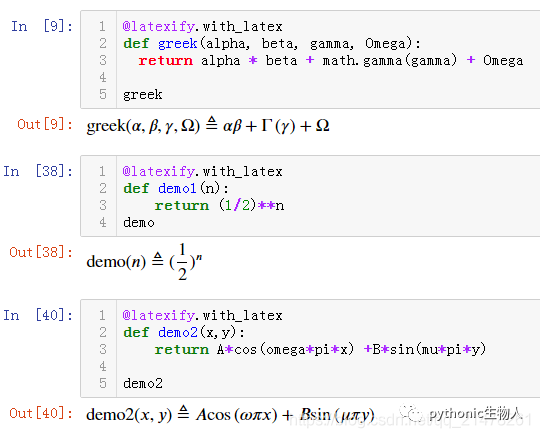540x438 pixels.
Task: Click the Out[40] output prompt
Action: 41,413
